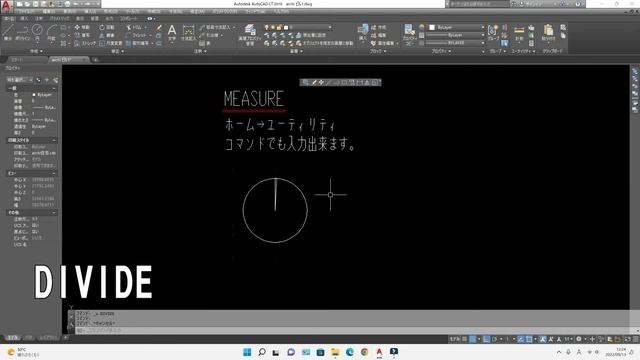Select the Line (線分) tool
640x360 pixels.
coord(8,32)
